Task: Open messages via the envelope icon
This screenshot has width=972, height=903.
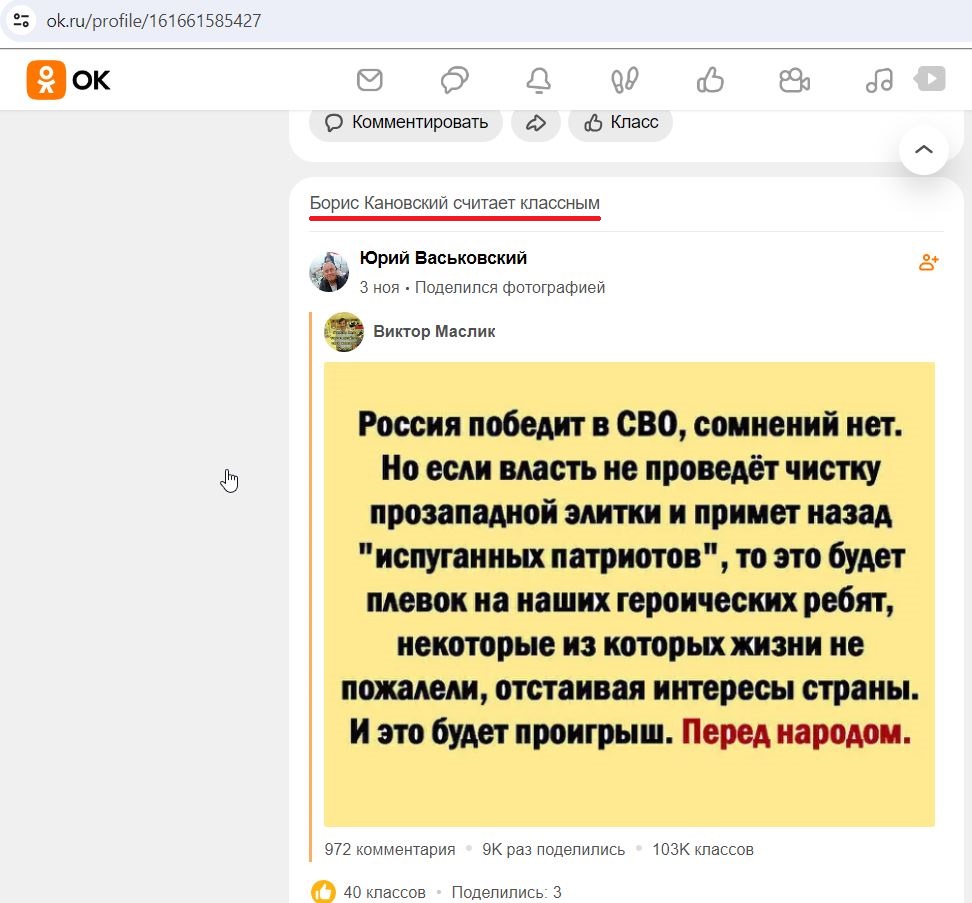Action: coord(369,80)
